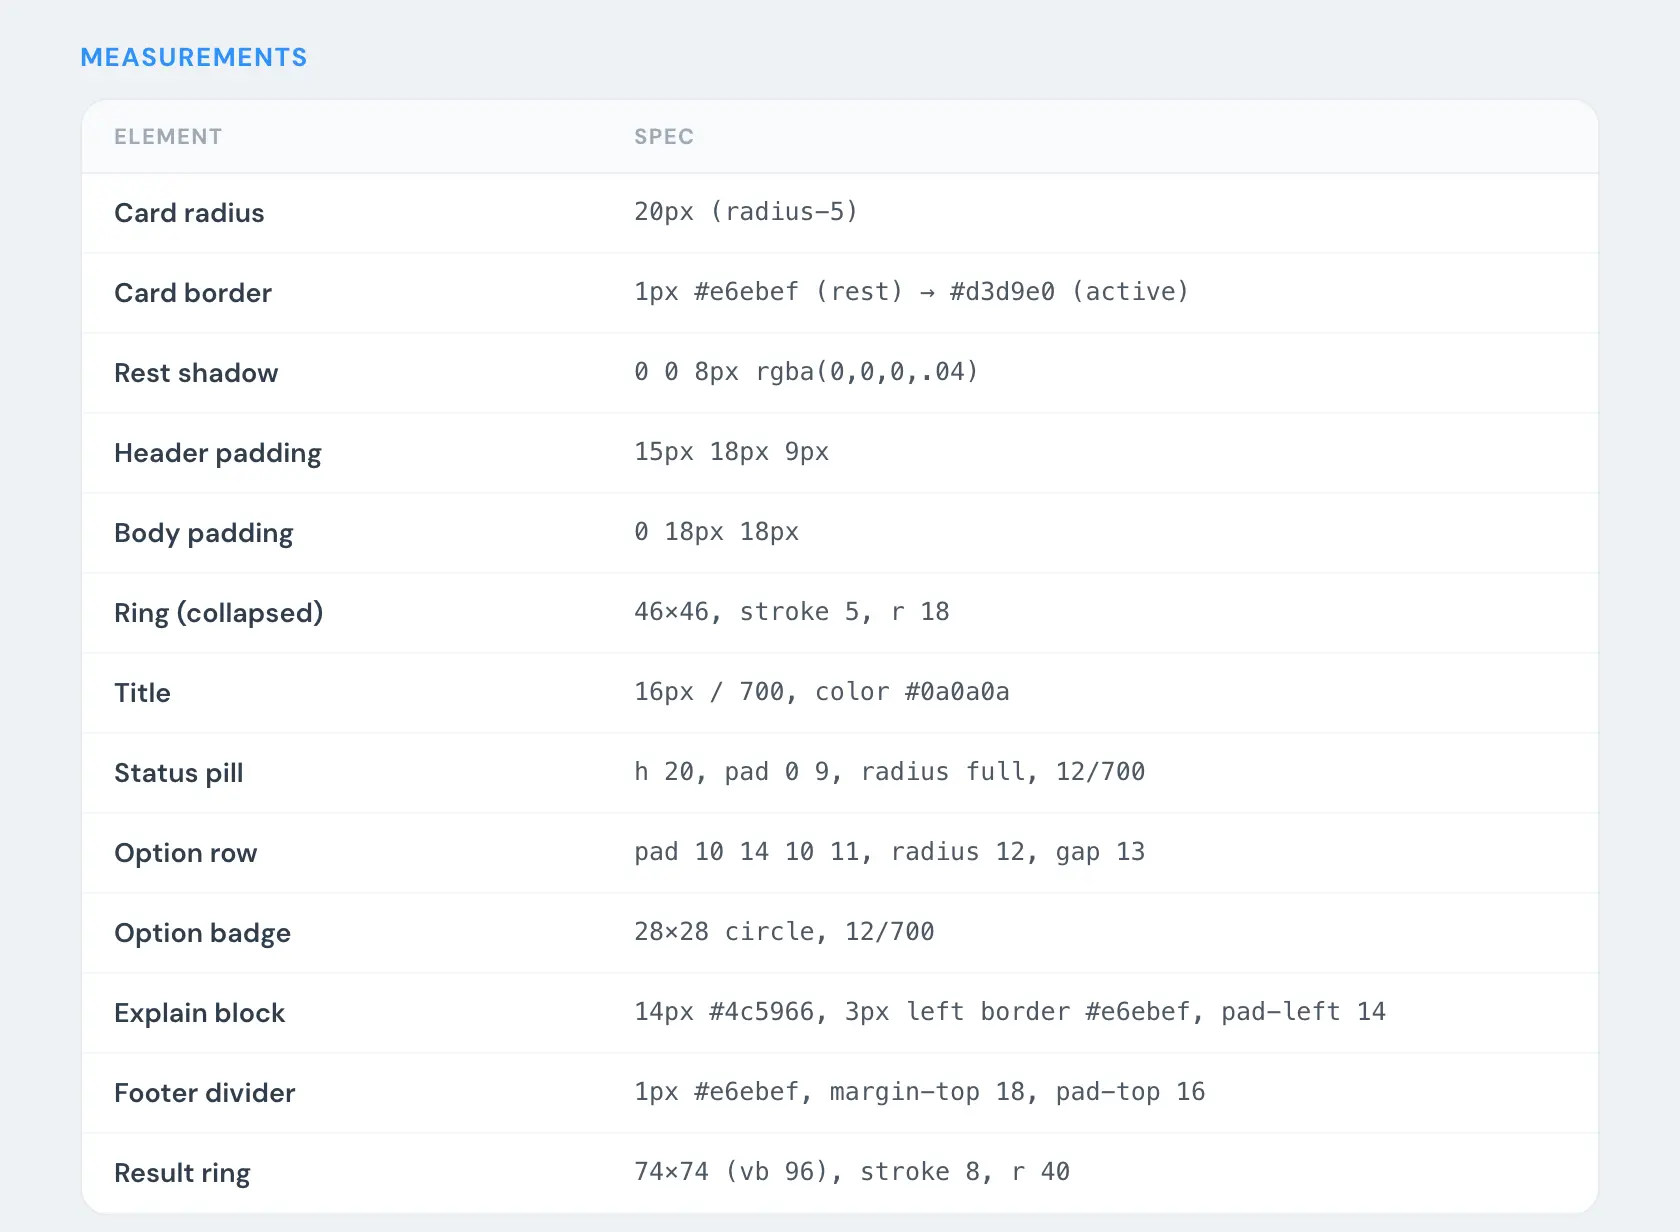Click the MEASUREMENTS heading

click(194, 57)
